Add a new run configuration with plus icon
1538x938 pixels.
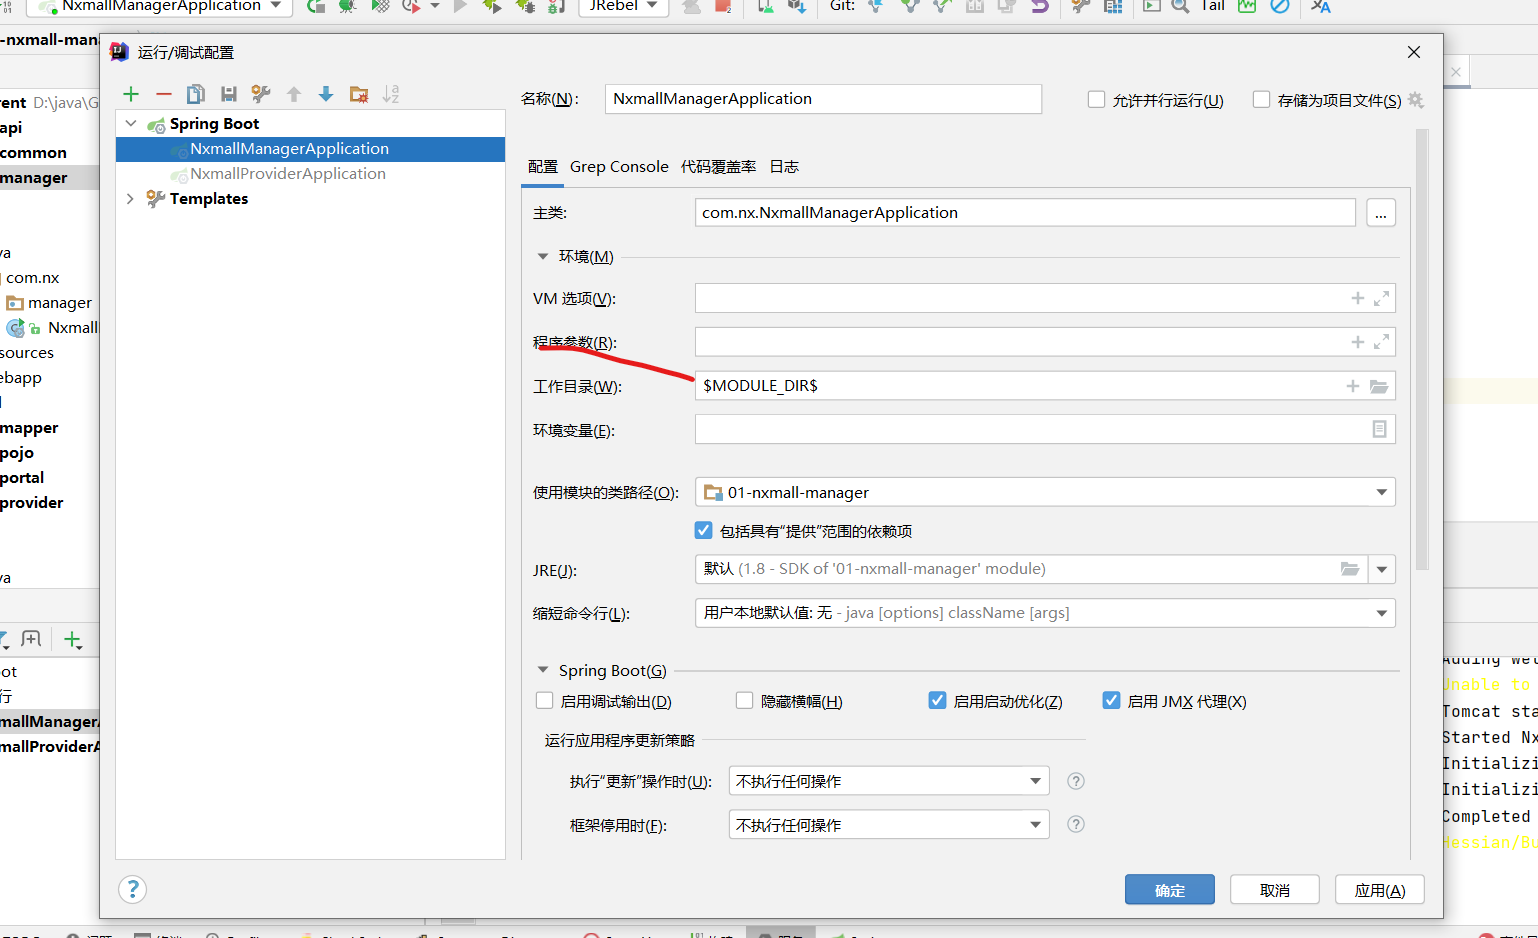[131, 94]
